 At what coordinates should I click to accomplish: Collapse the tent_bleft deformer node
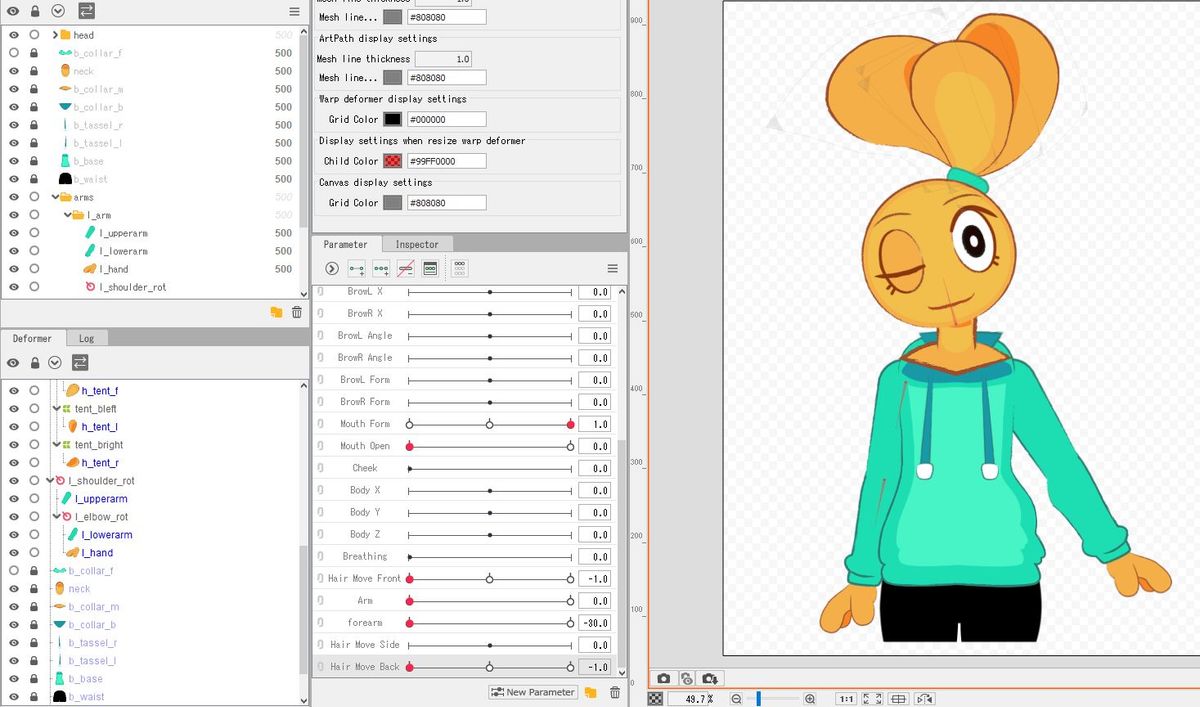coord(56,409)
